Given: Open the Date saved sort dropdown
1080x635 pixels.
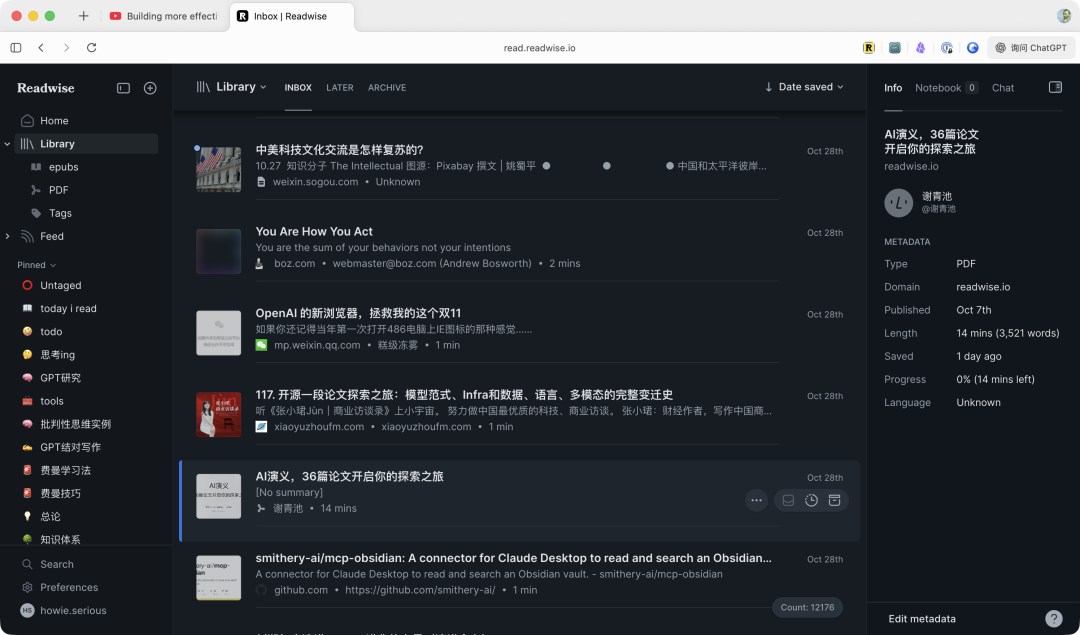Looking at the screenshot, I should pos(804,87).
